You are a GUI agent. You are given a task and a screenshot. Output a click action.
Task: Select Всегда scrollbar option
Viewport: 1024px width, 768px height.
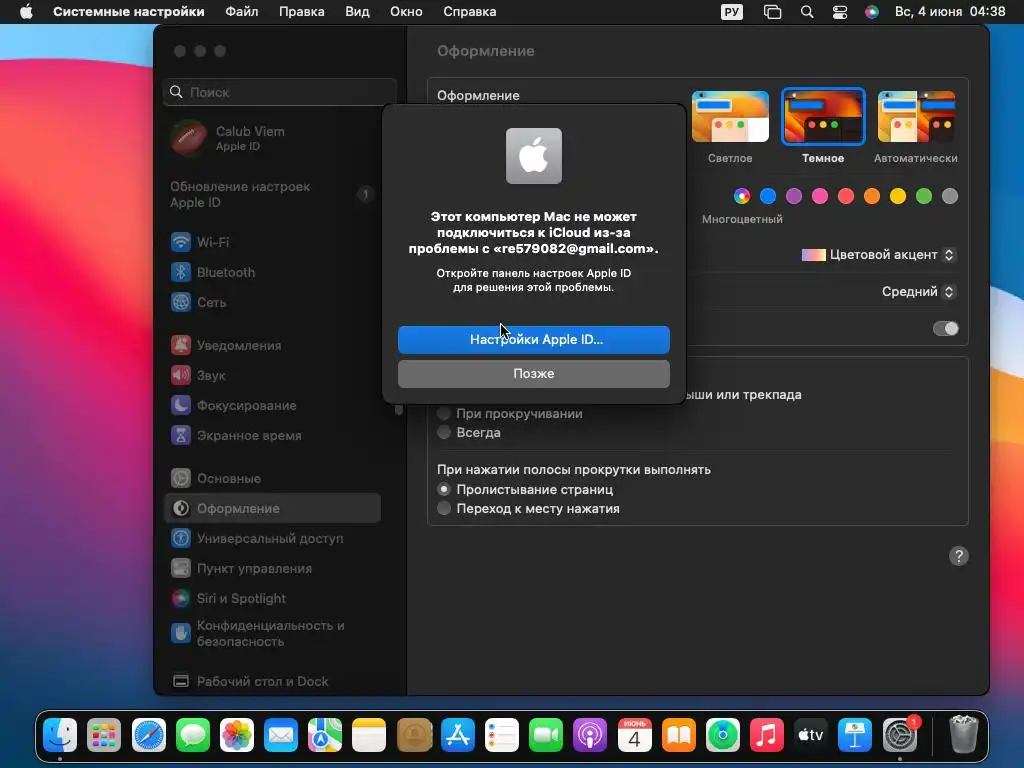coord(444,432)
